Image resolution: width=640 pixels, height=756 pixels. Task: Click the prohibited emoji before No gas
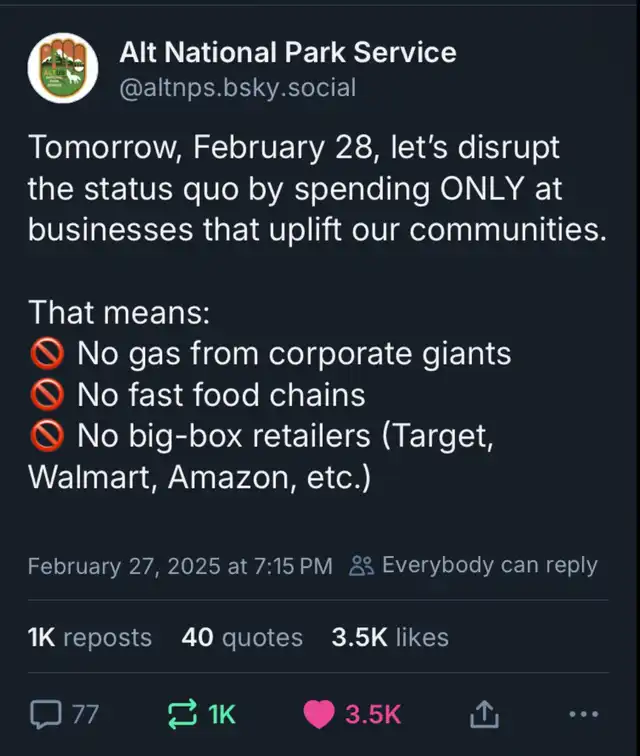47,353
